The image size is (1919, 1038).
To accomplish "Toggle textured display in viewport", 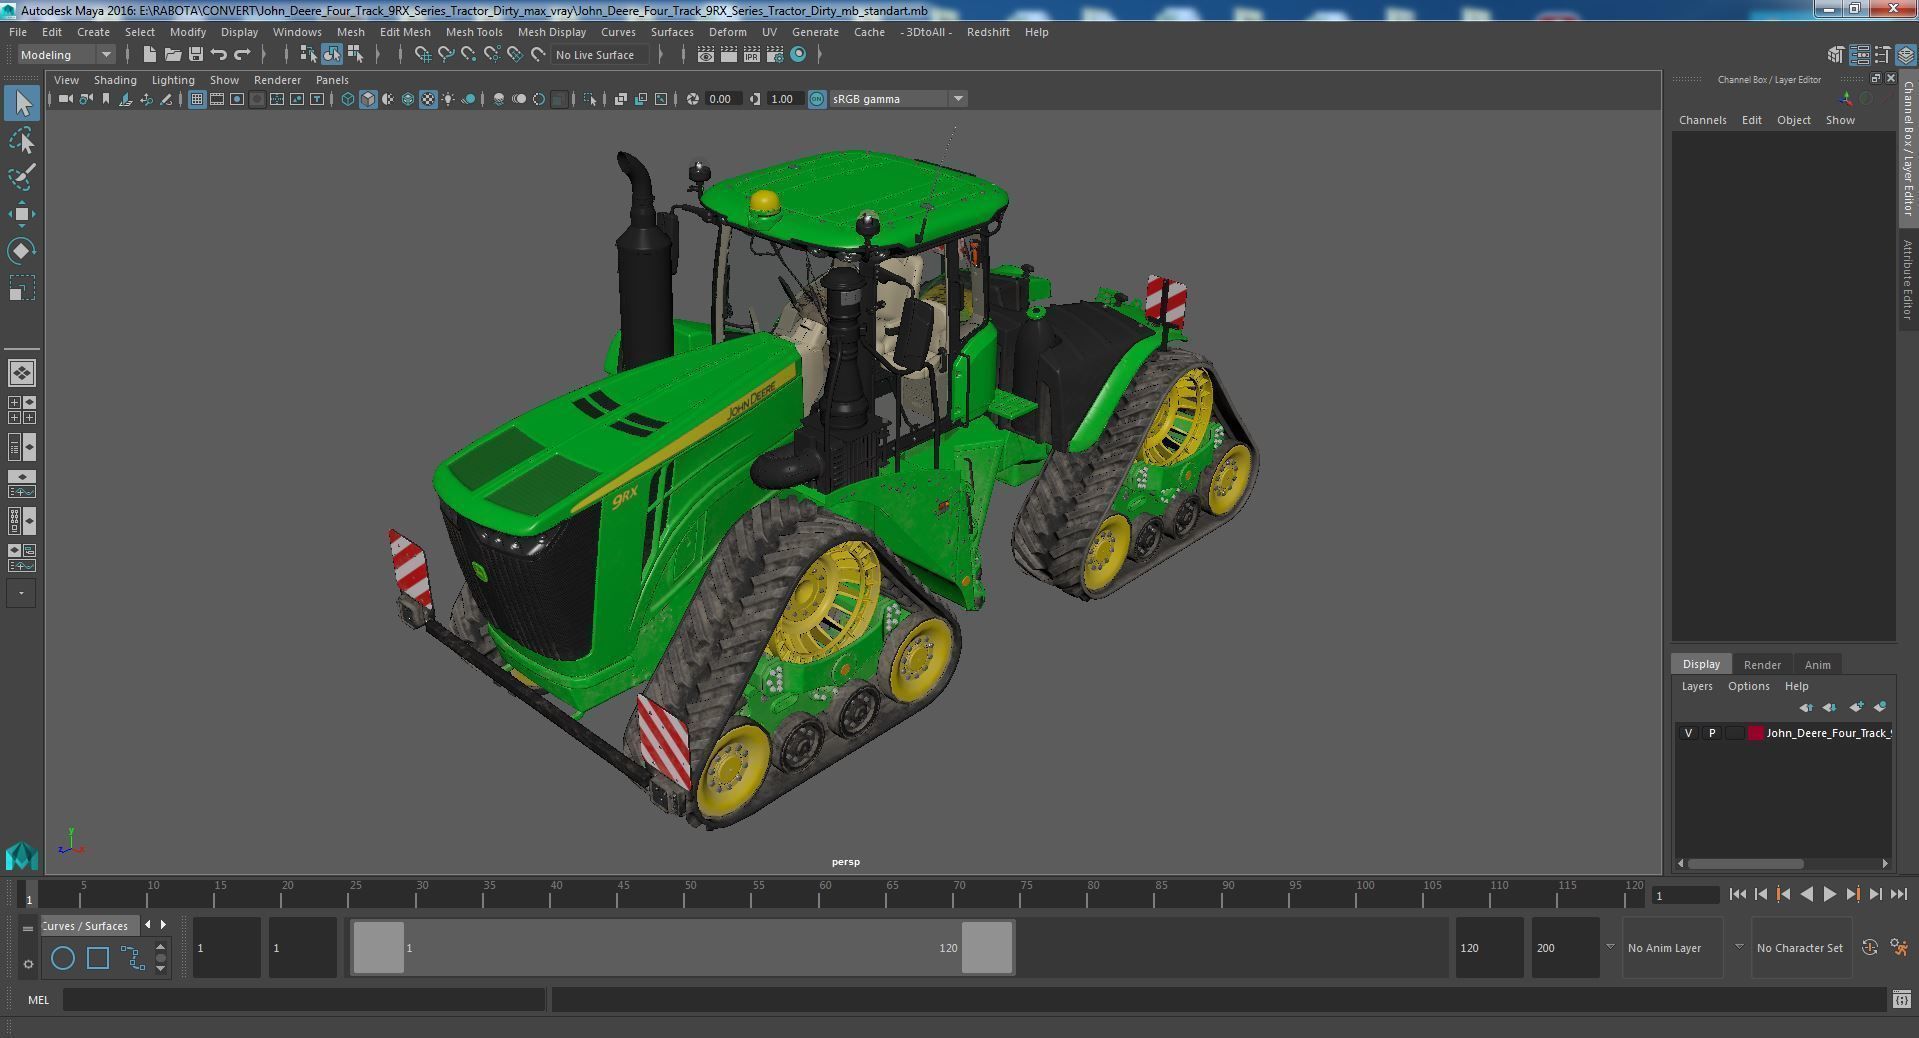I will 428,99.
